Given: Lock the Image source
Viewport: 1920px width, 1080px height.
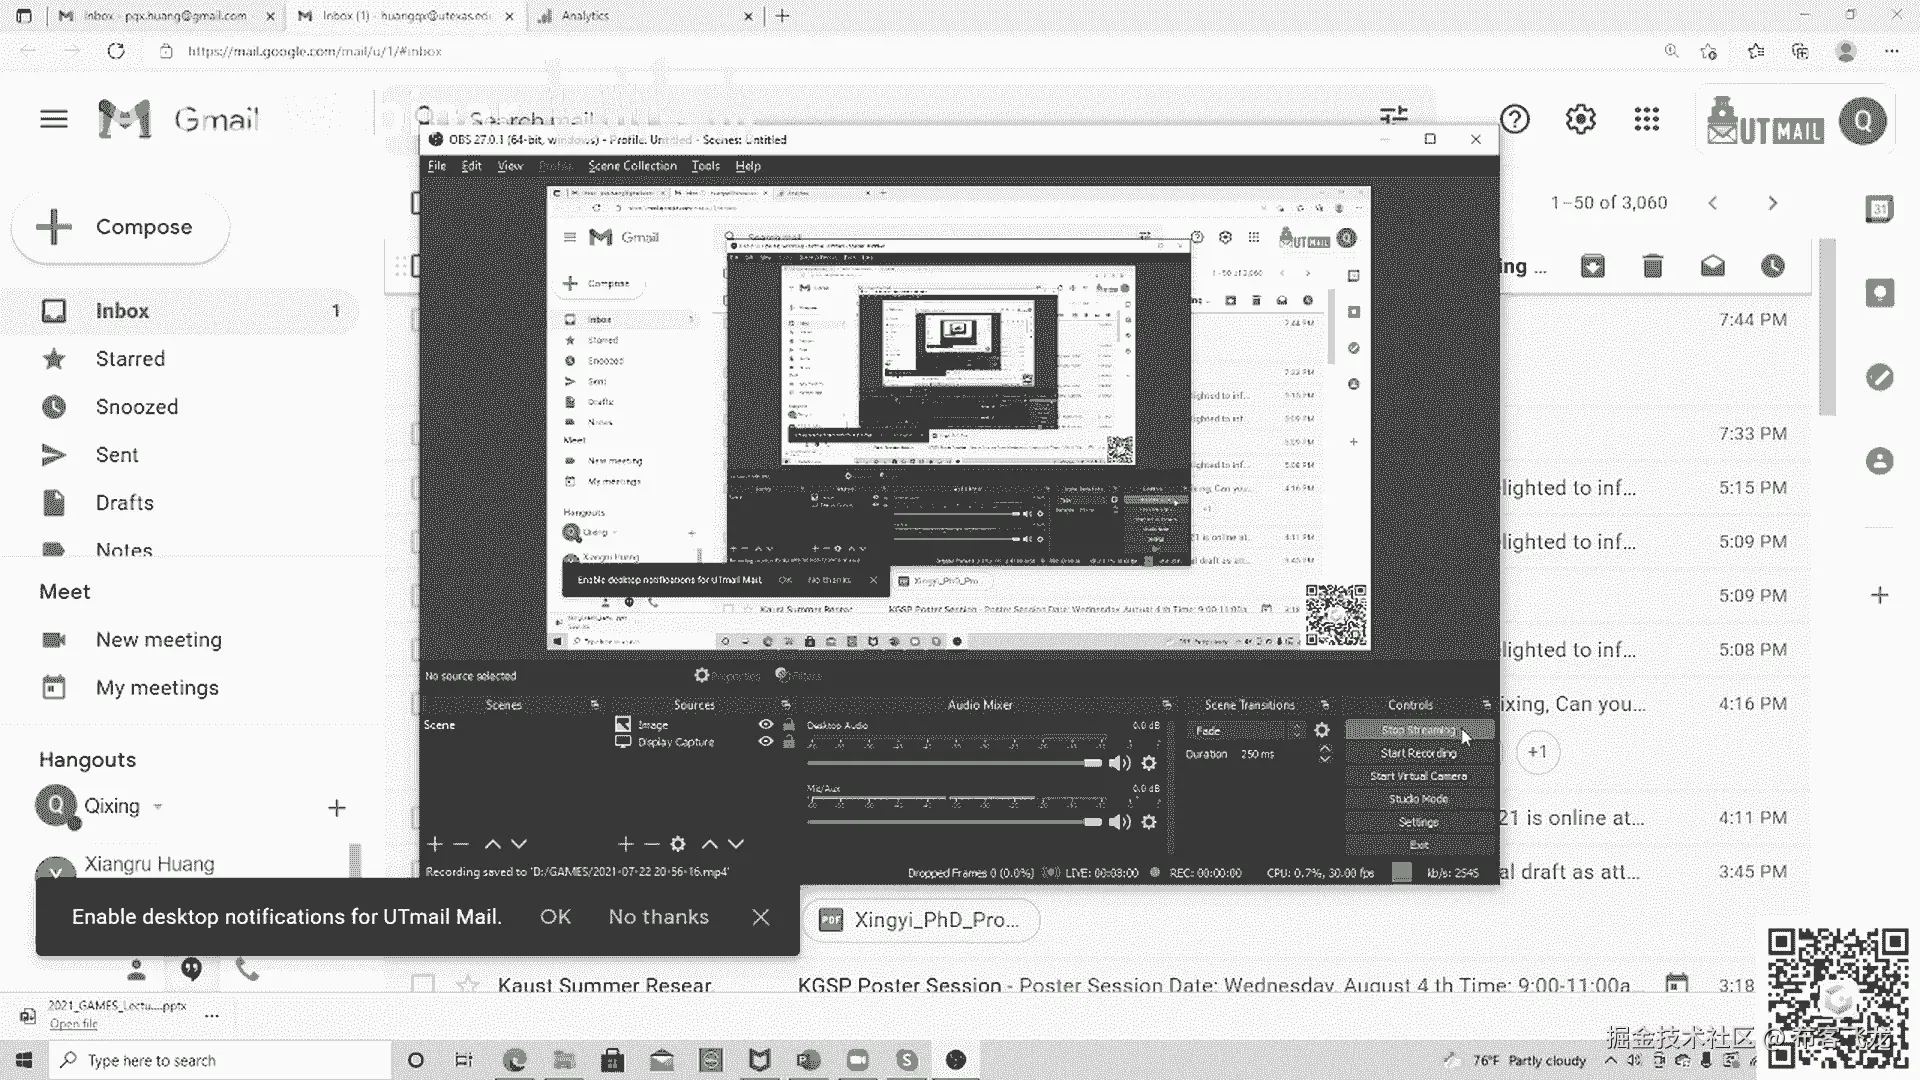Looking at the screenshot, I should (x=789, y=725).
